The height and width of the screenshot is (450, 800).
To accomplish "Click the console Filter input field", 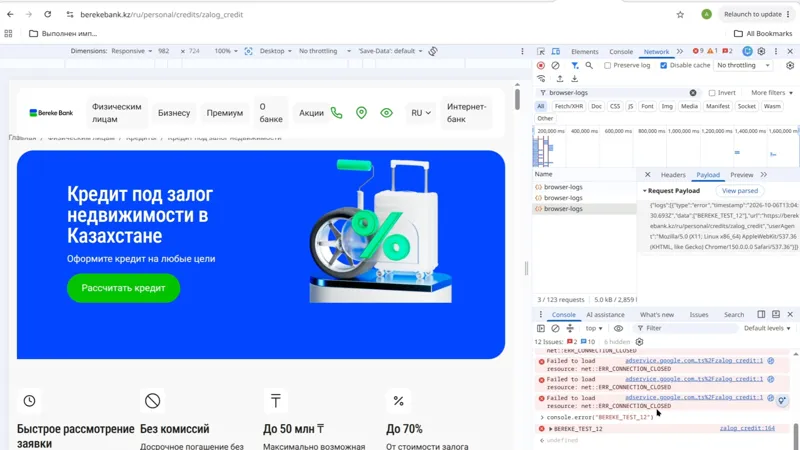I will [686, 328].
